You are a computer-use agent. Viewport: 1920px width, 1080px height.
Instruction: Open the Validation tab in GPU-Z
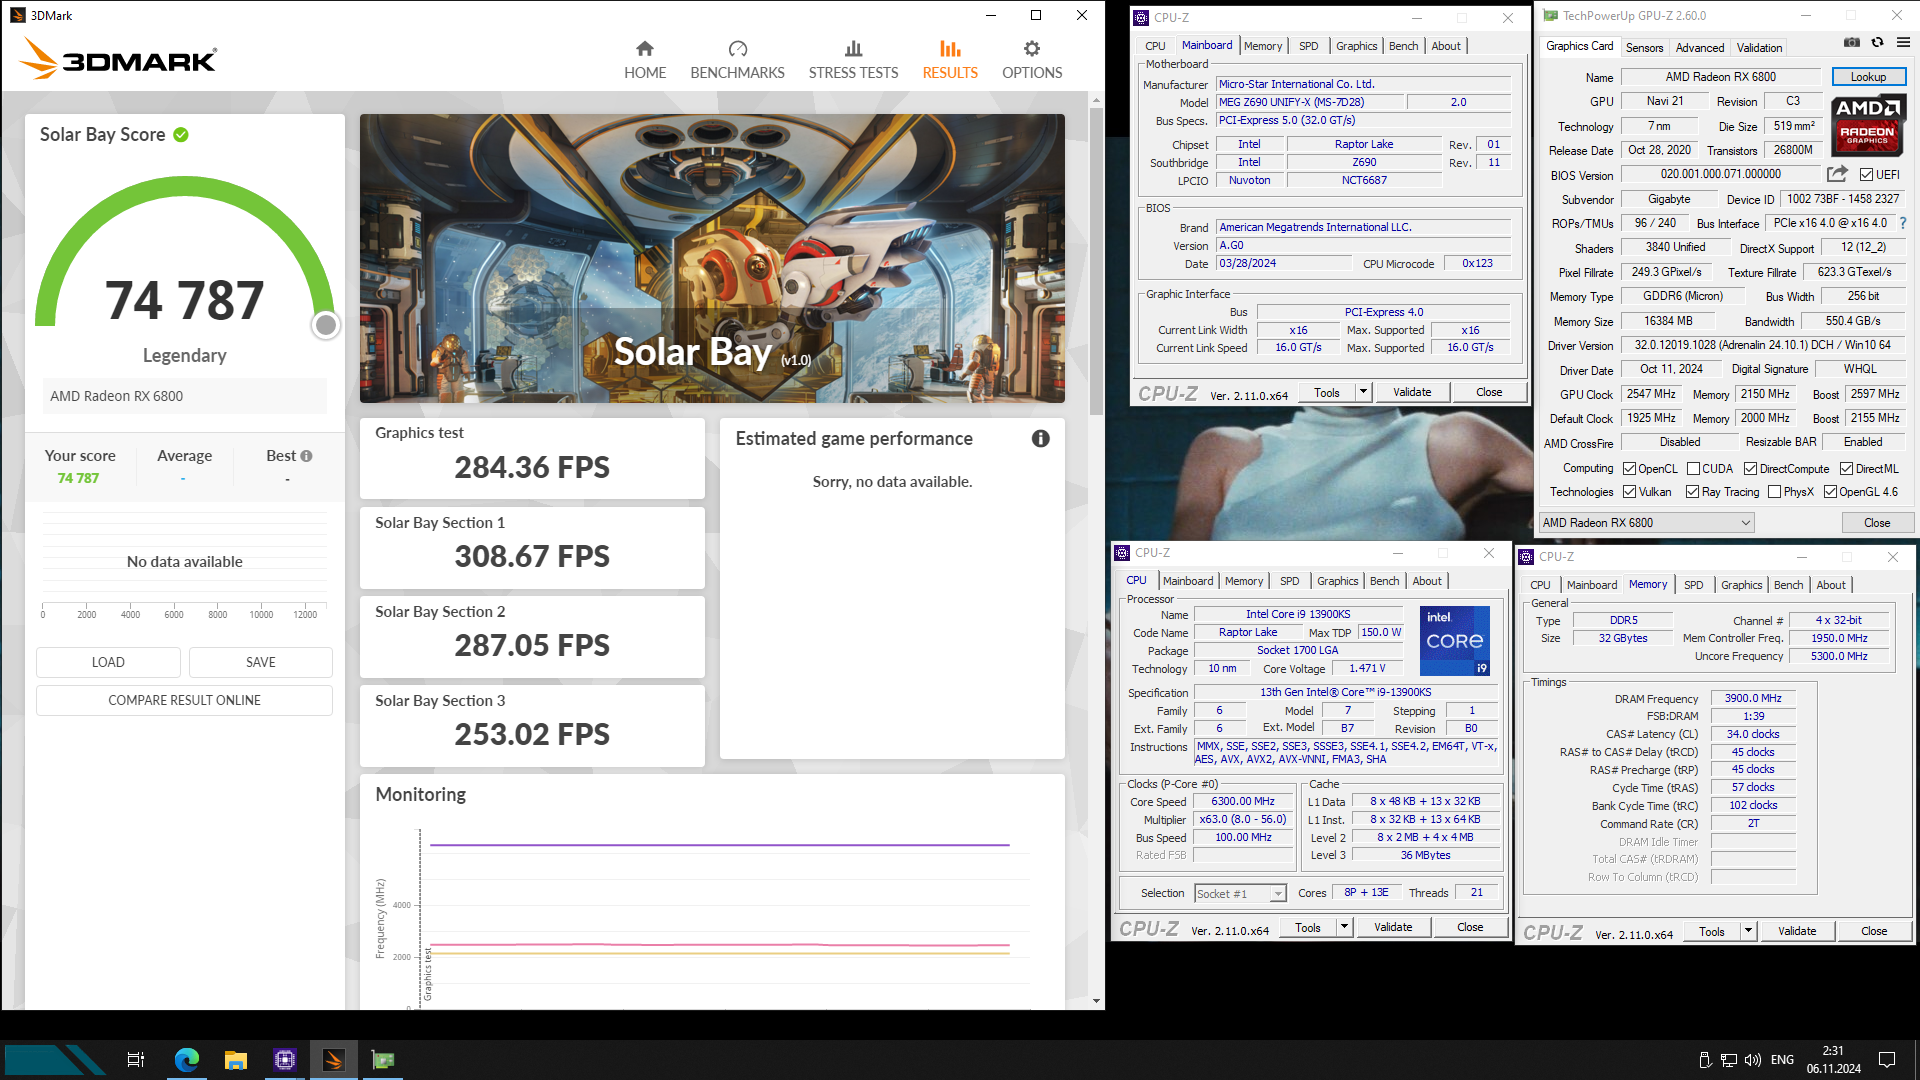pyautogui.click(x=1759, y=47)
